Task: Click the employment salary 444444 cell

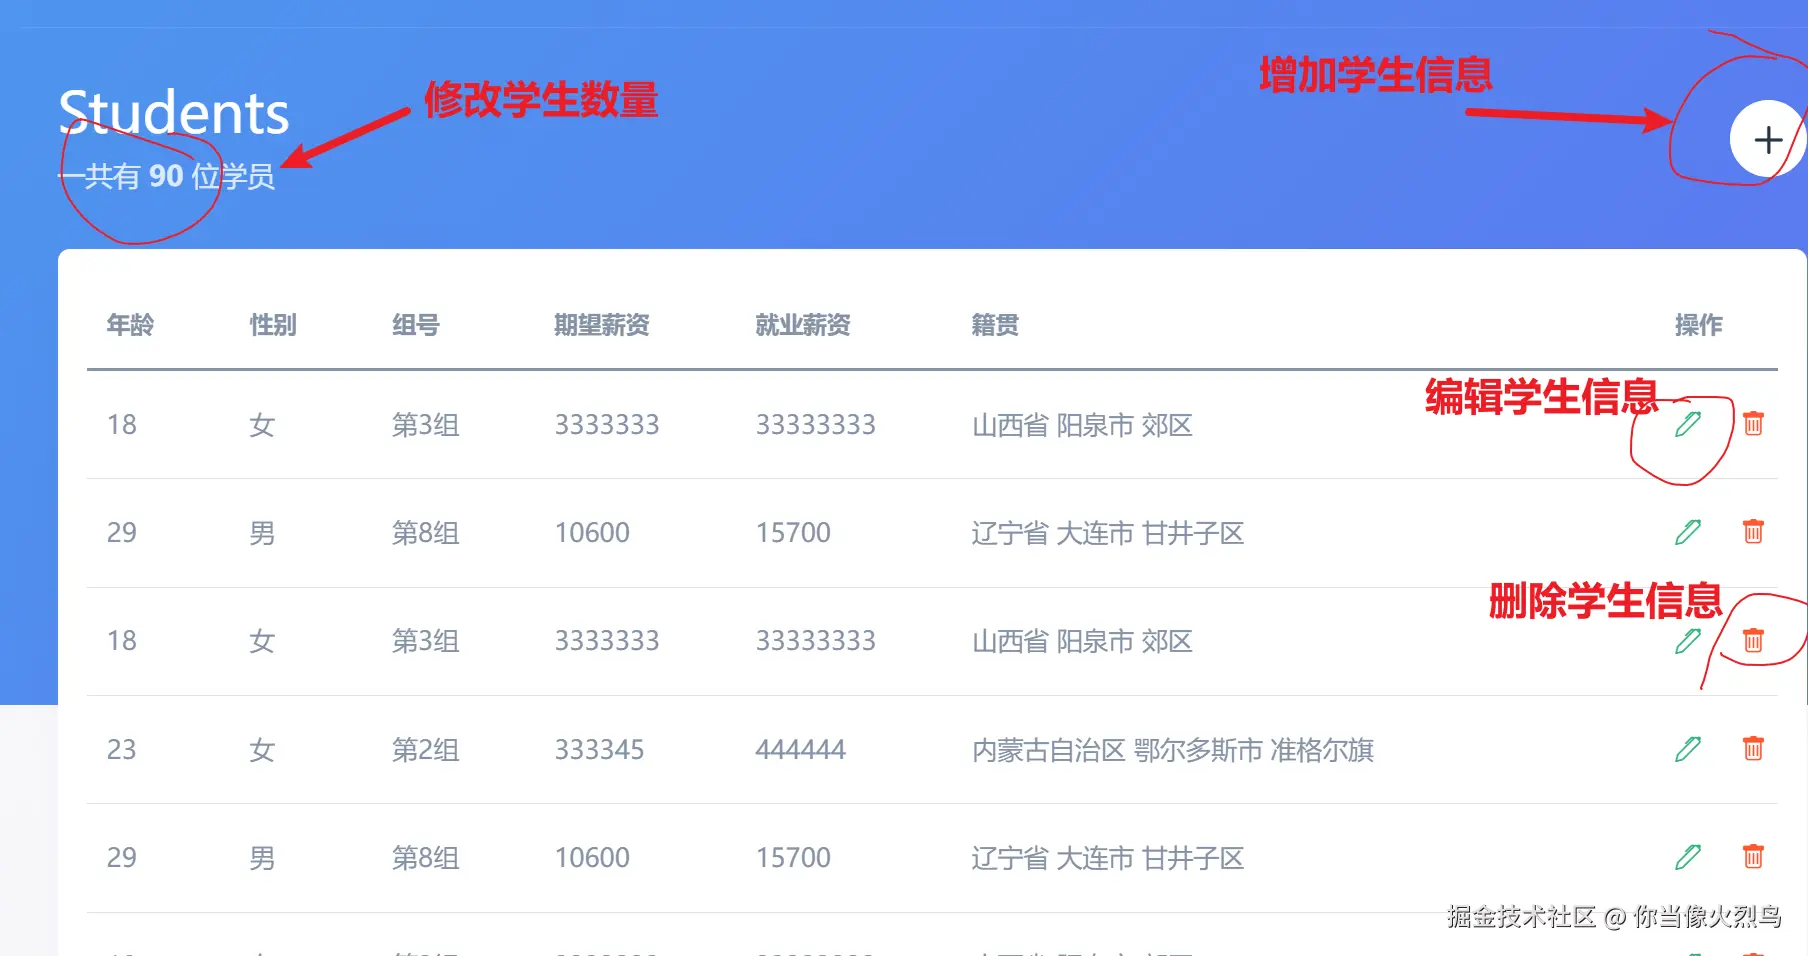Action: click(x=801, y=749)
